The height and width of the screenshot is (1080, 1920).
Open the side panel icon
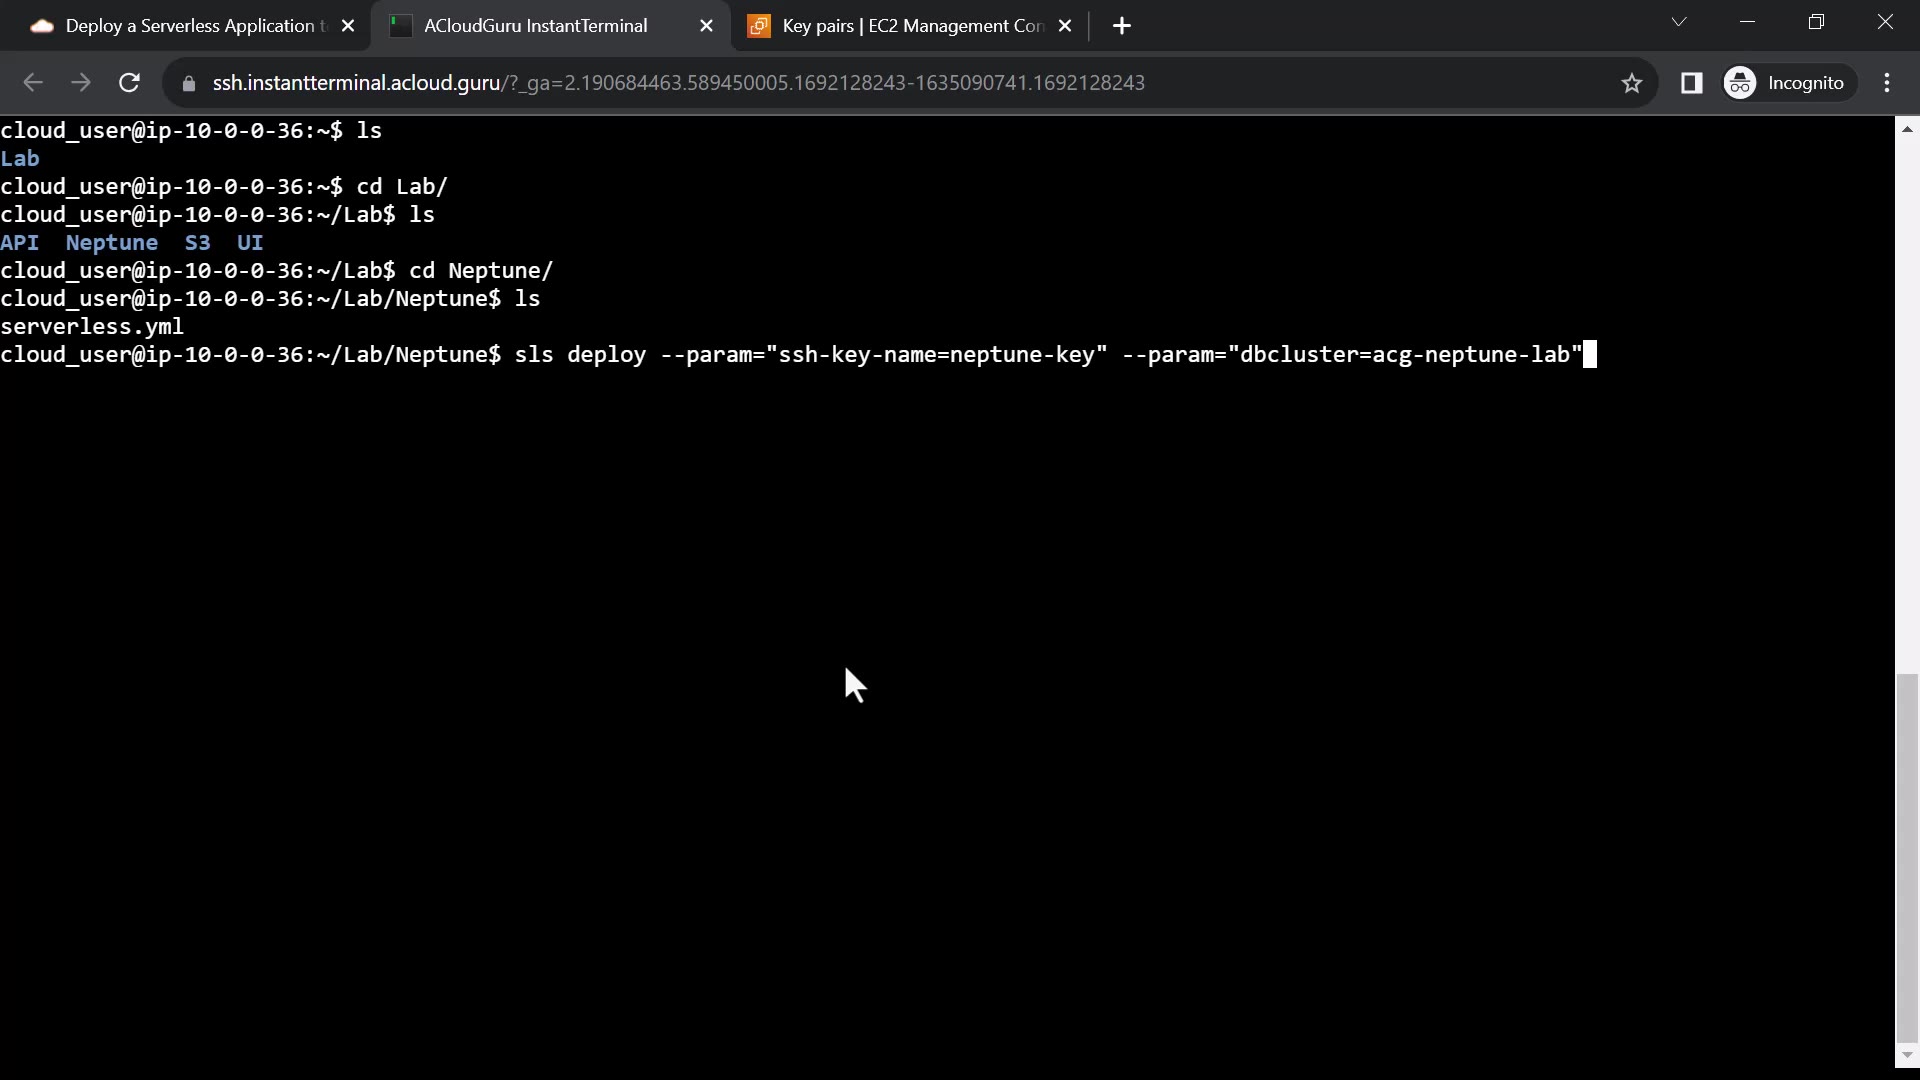[x=1691, y=83]
